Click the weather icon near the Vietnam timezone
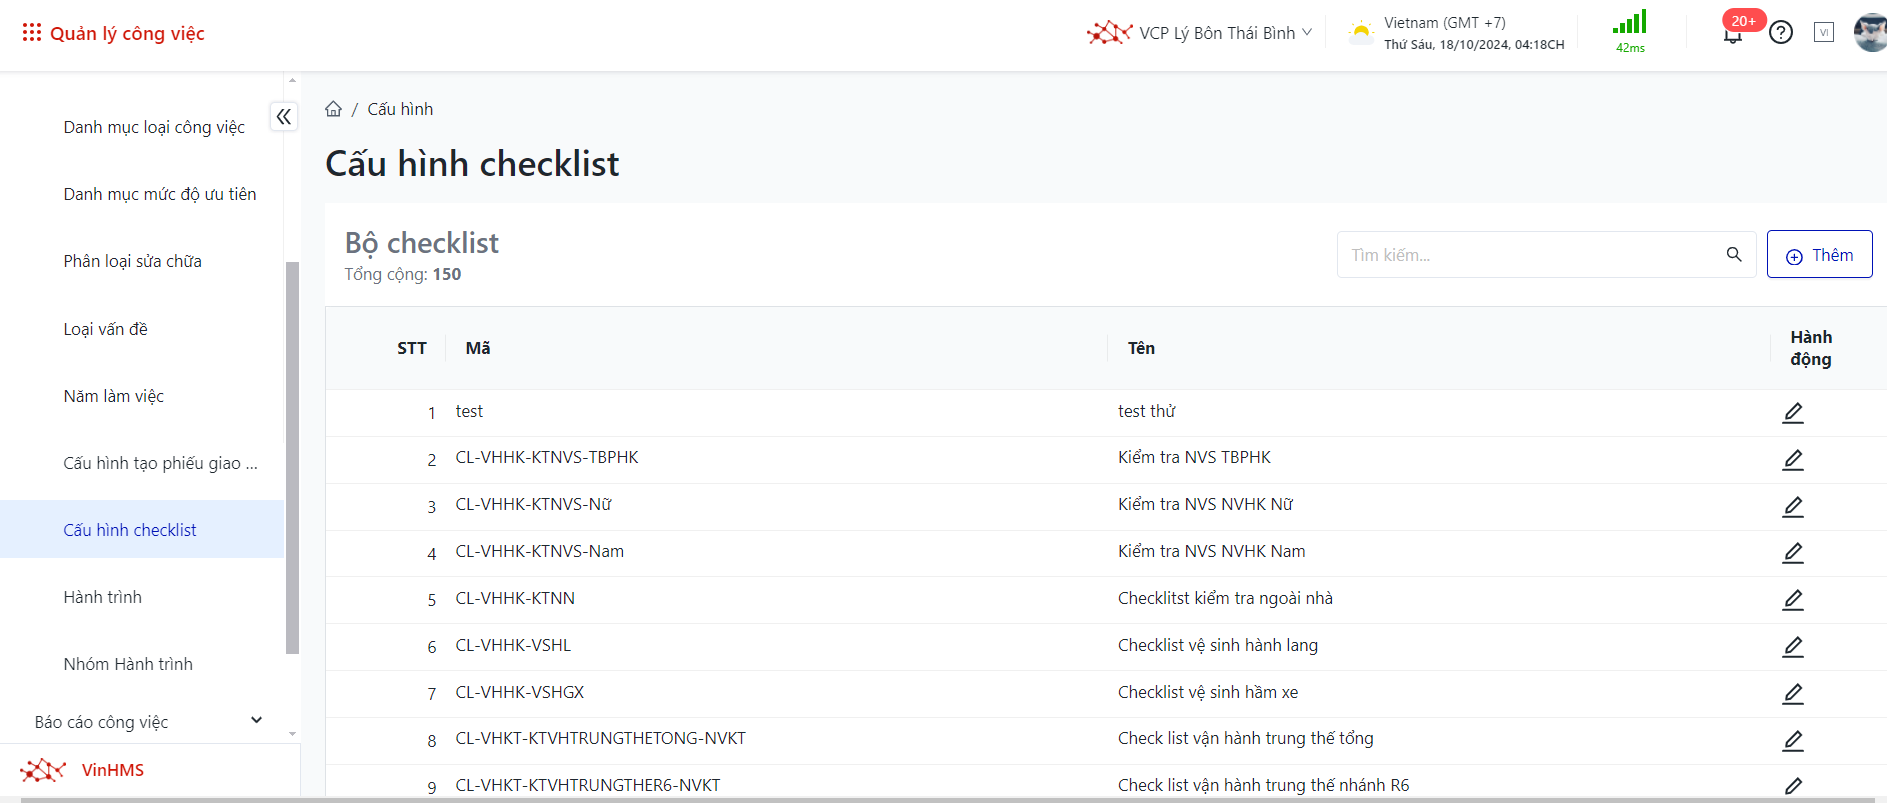This screenshot has width=1887, height=803. (1361, 32)
